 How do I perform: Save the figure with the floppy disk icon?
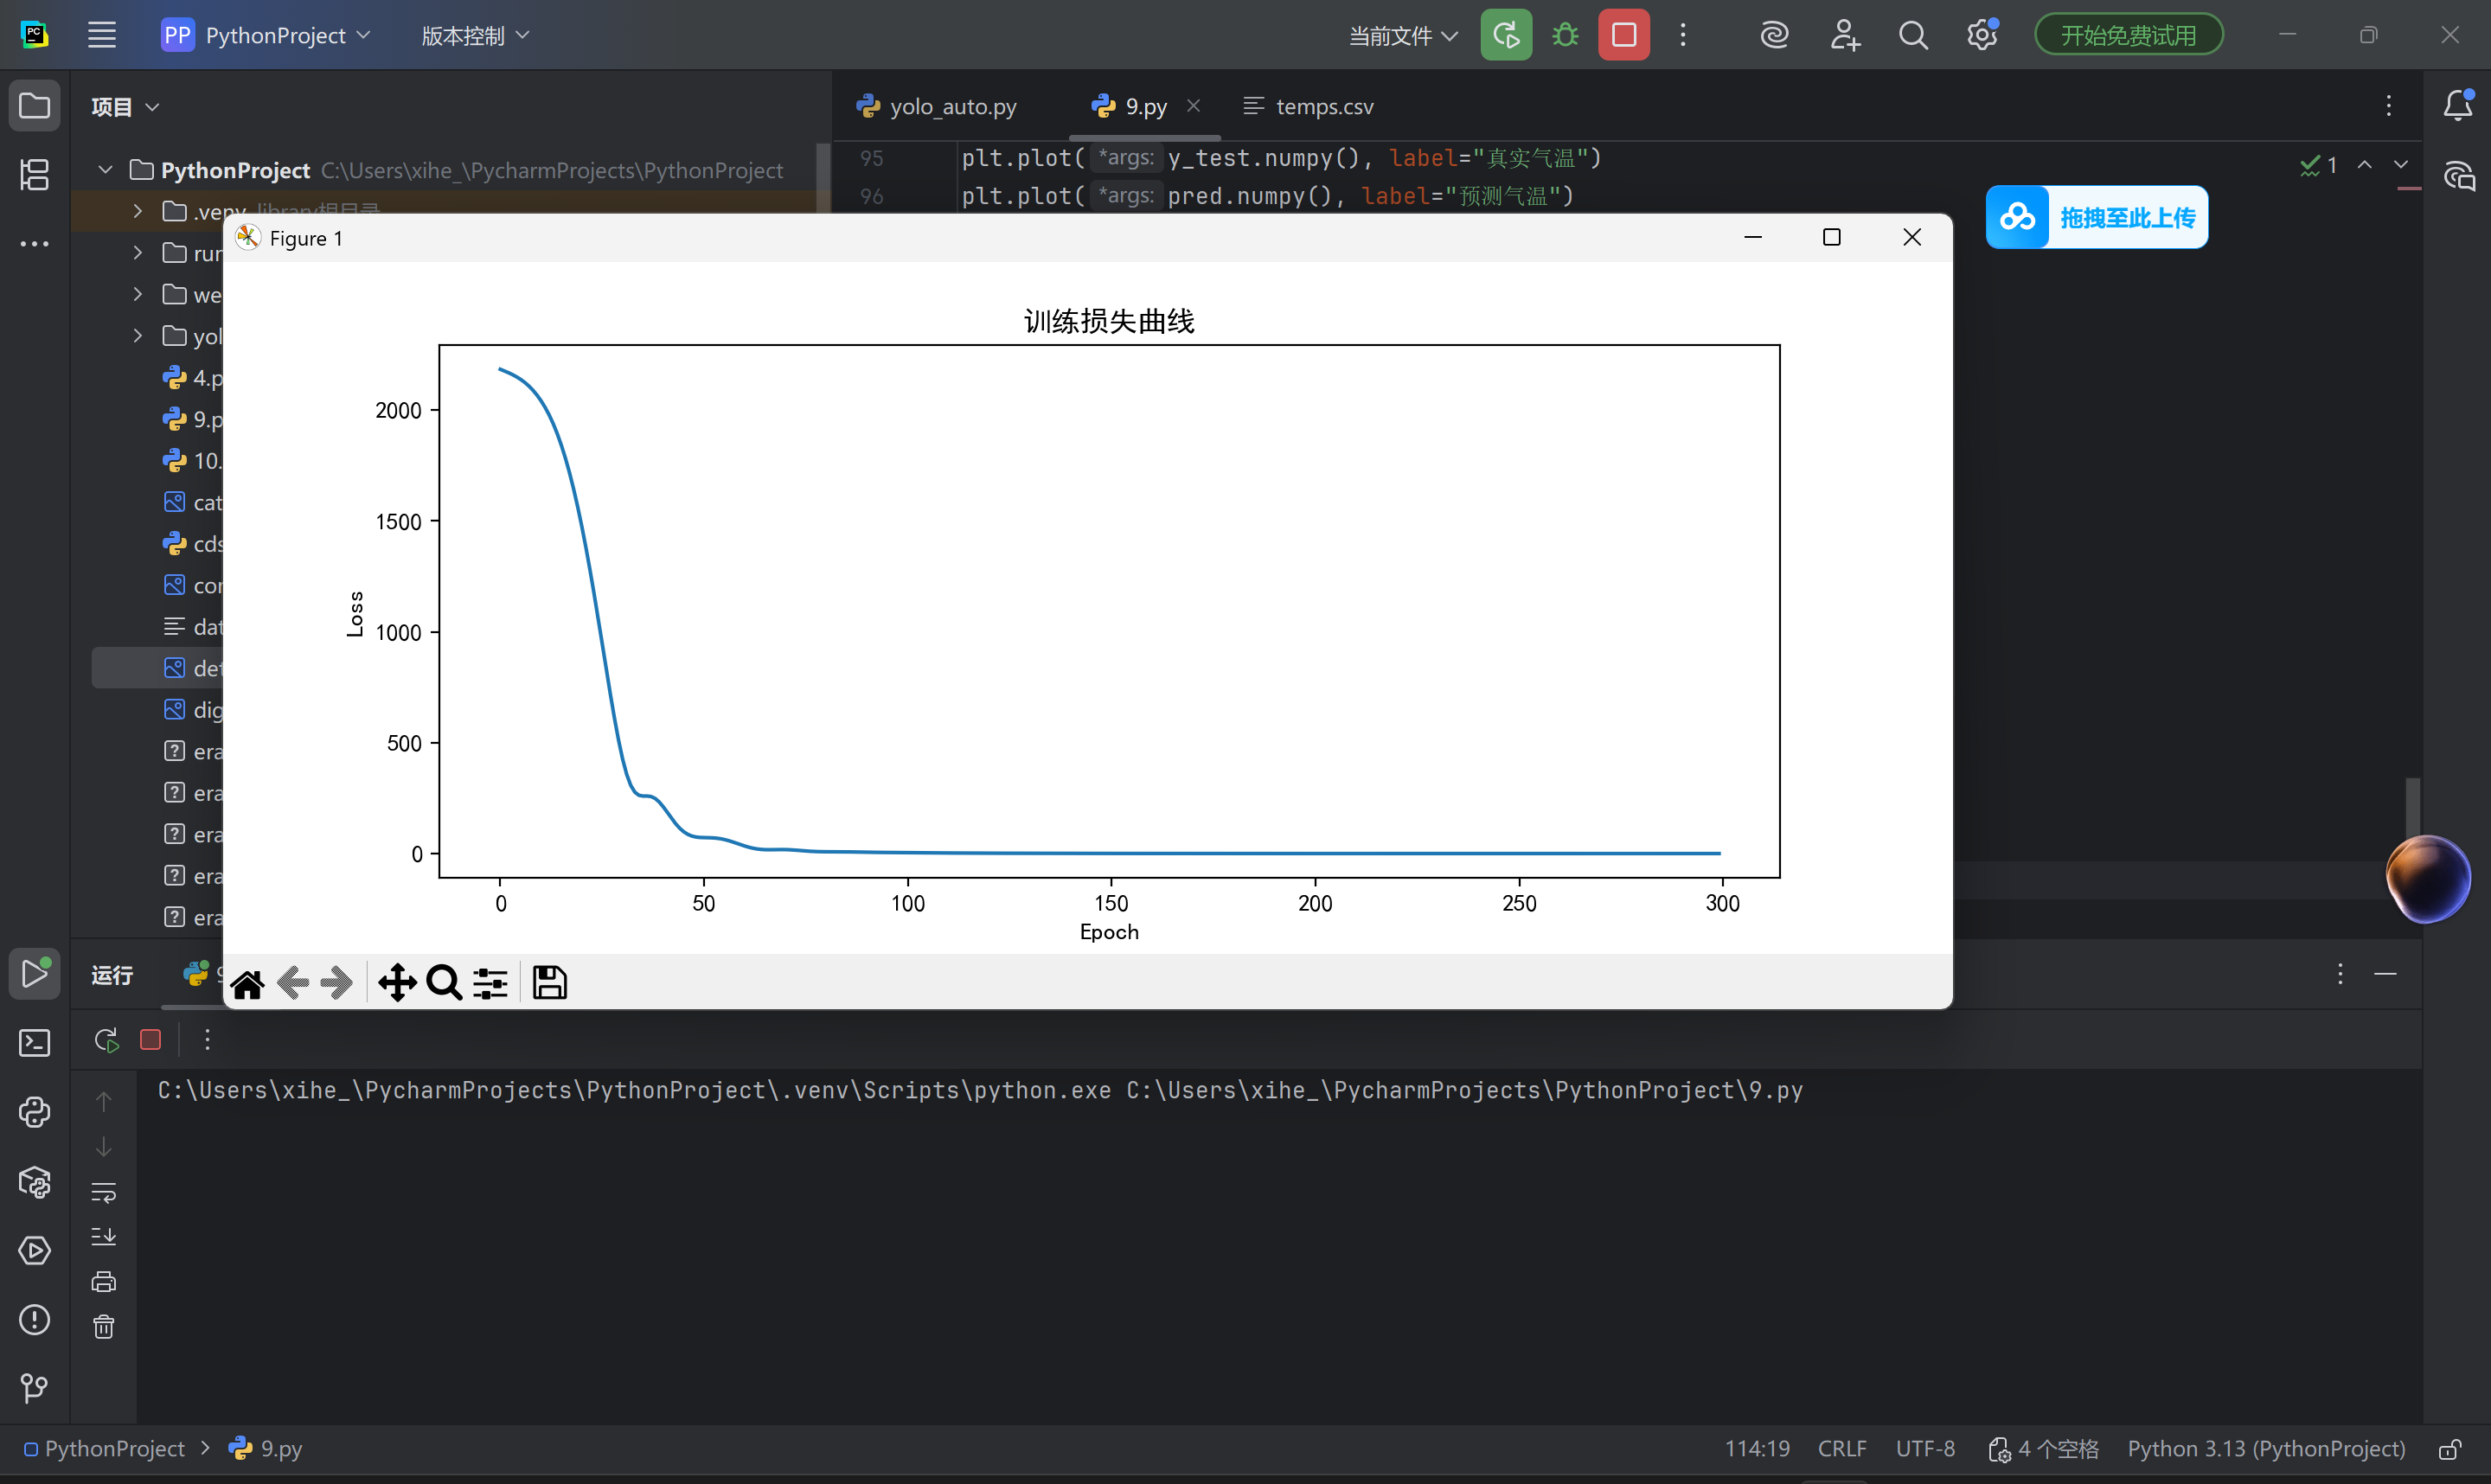[x=549, y=984]
